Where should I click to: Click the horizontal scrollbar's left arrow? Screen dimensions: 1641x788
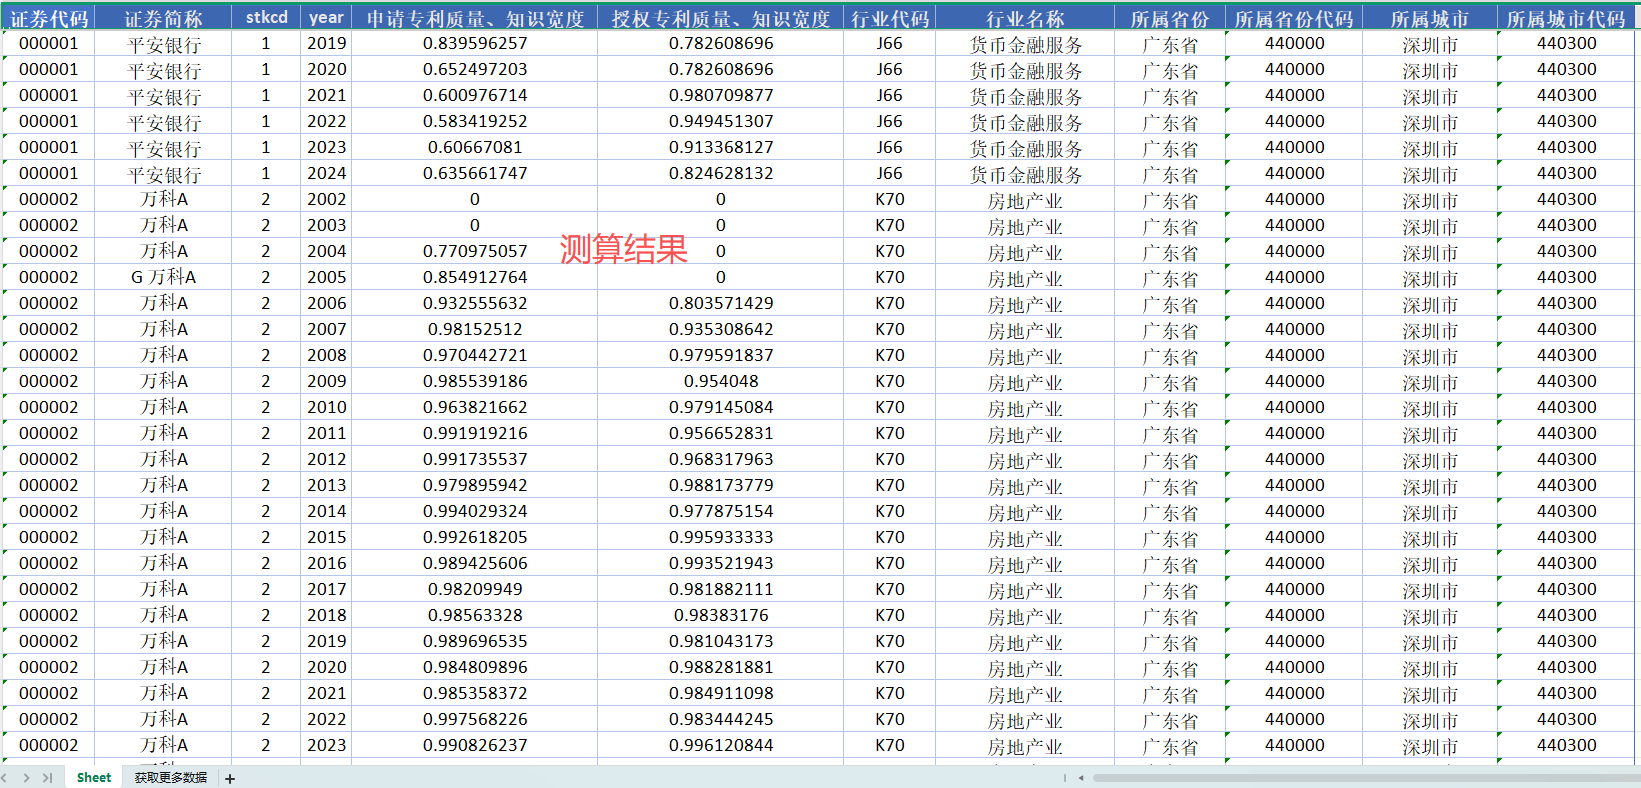click(x=1081, y=778)
